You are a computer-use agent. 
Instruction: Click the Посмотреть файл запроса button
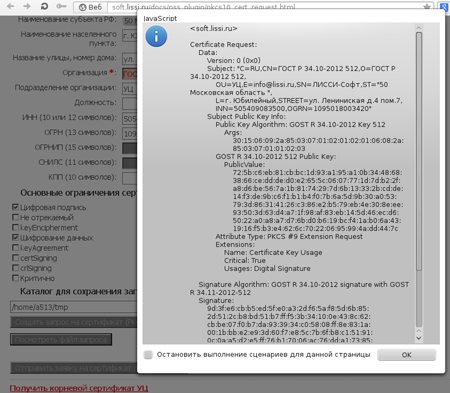(61, 340)
